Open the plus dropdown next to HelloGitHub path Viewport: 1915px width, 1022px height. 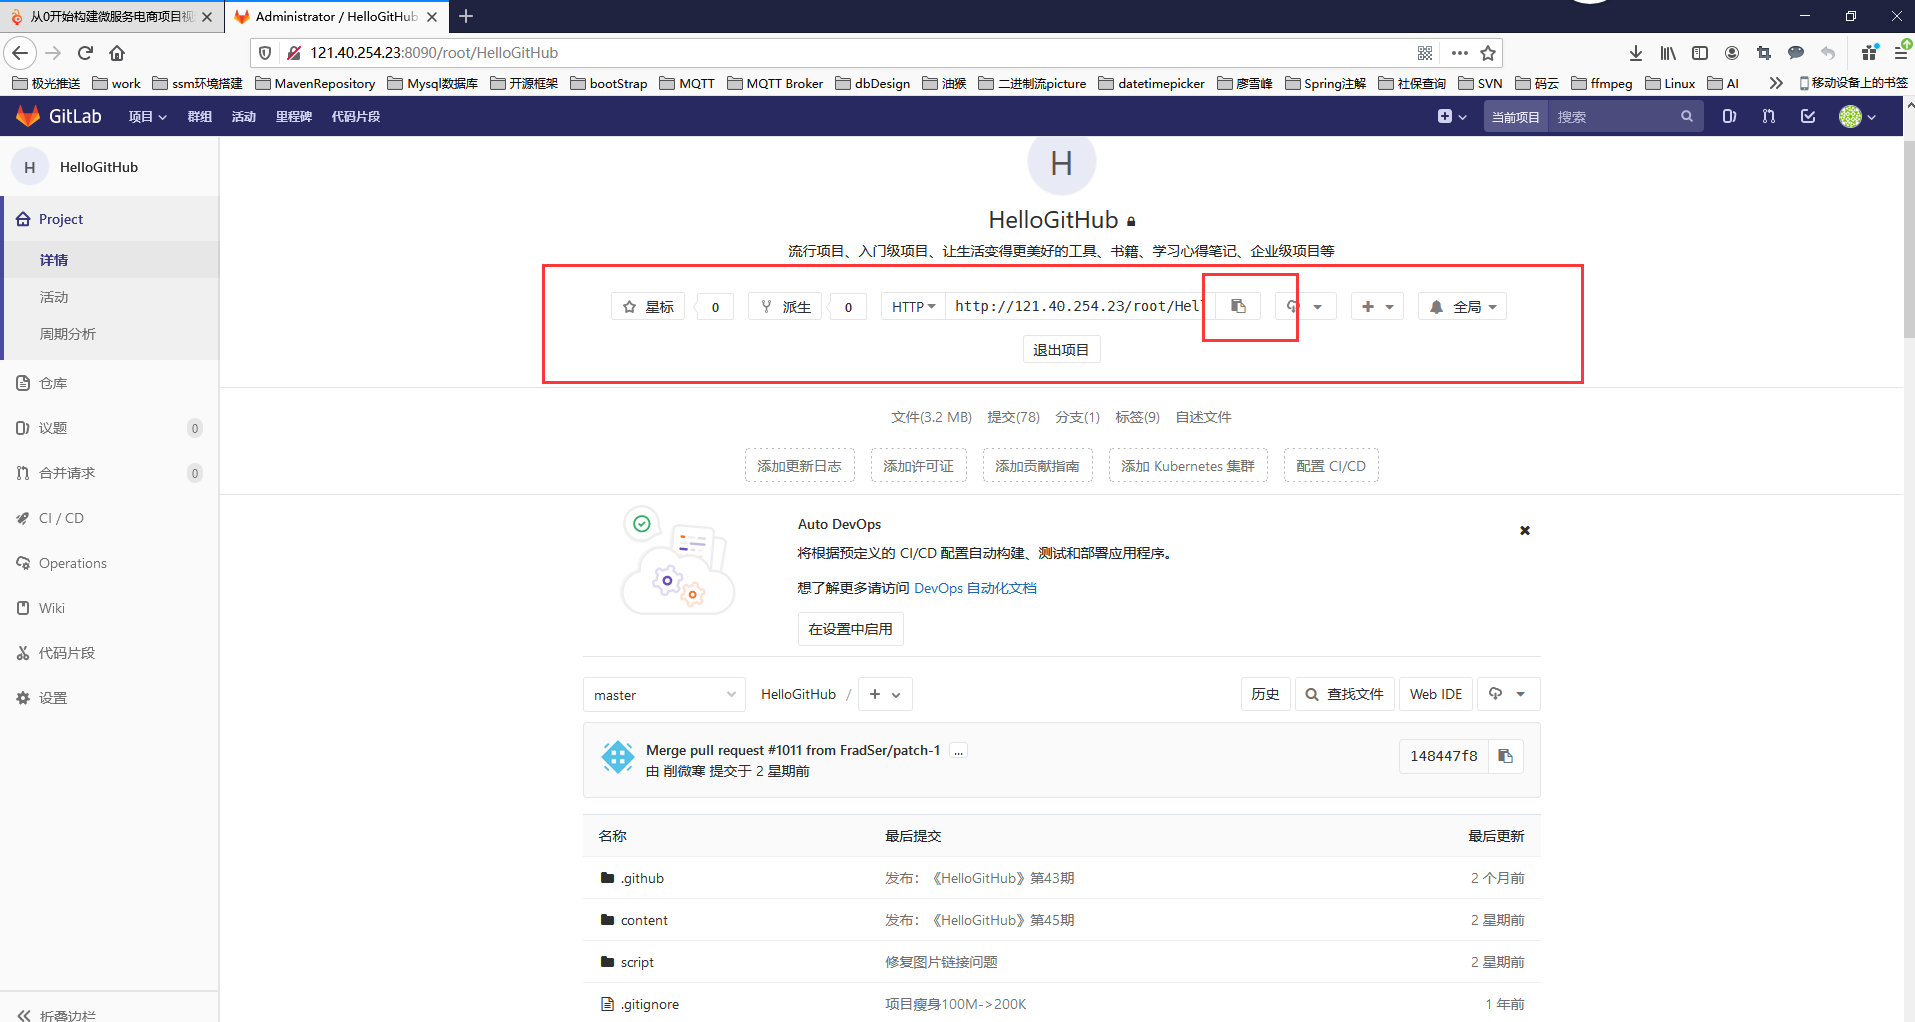pyautogui.click(x=885, y=694)
